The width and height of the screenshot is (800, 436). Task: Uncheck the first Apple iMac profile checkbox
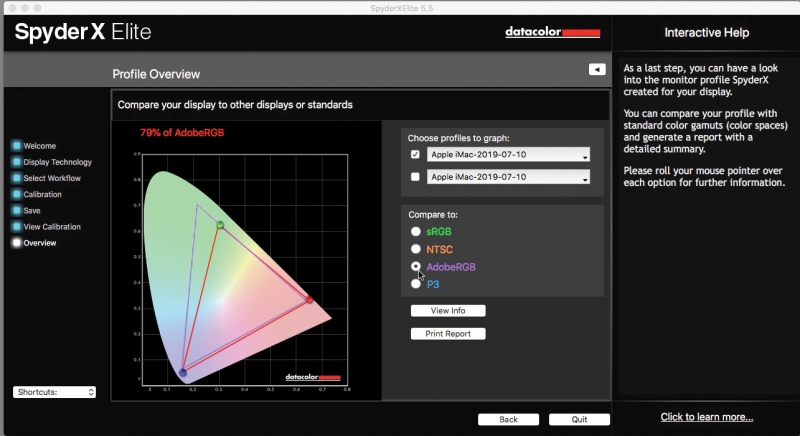point(415,154)
